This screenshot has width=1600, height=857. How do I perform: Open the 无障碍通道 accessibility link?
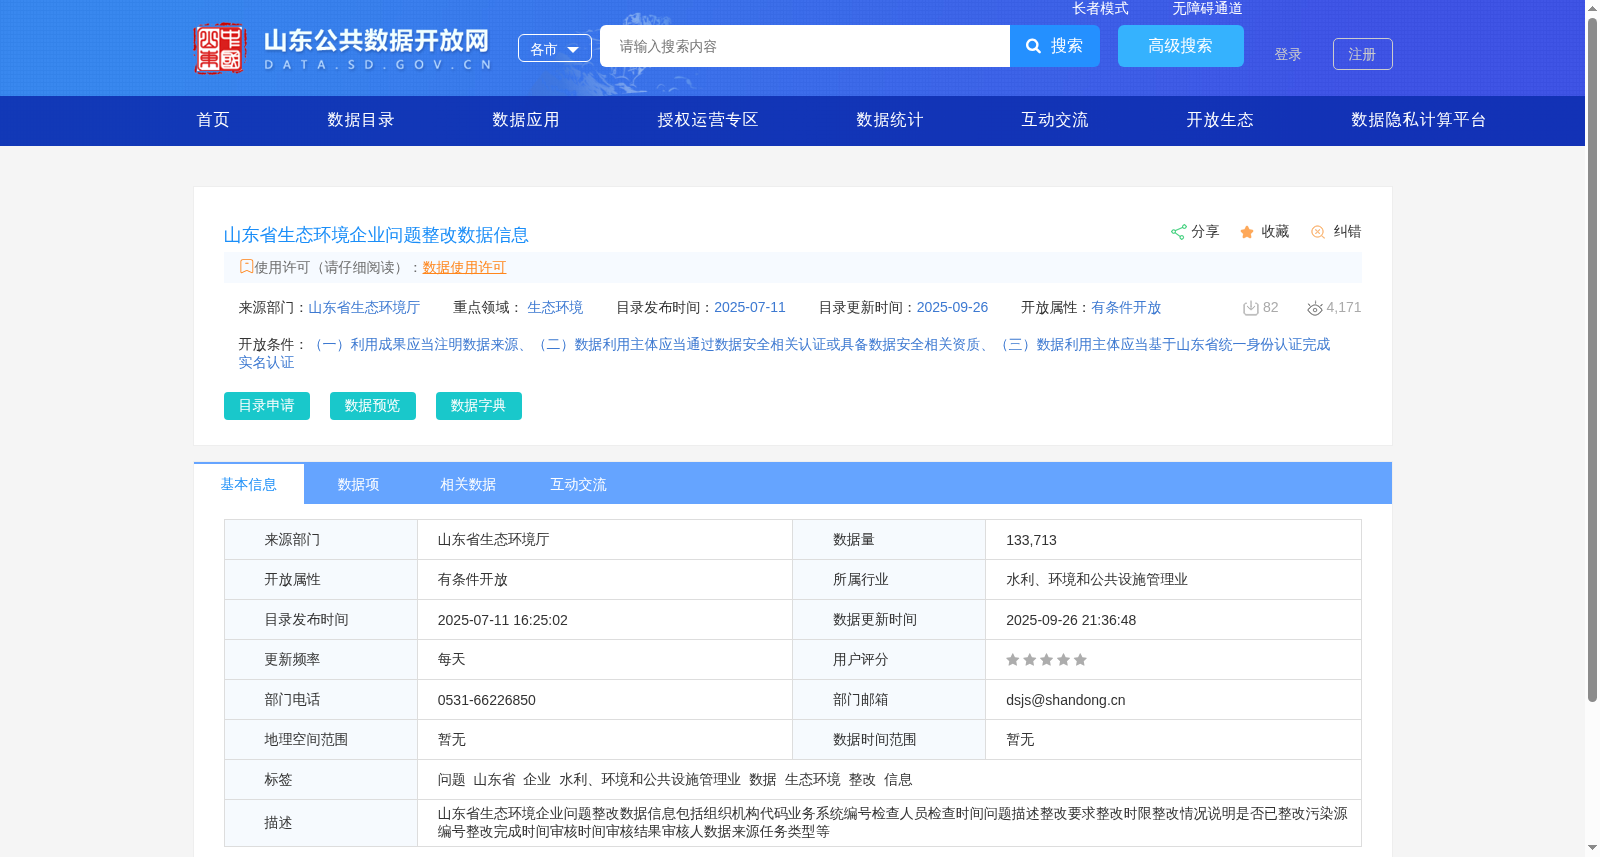click(1208, 8)
